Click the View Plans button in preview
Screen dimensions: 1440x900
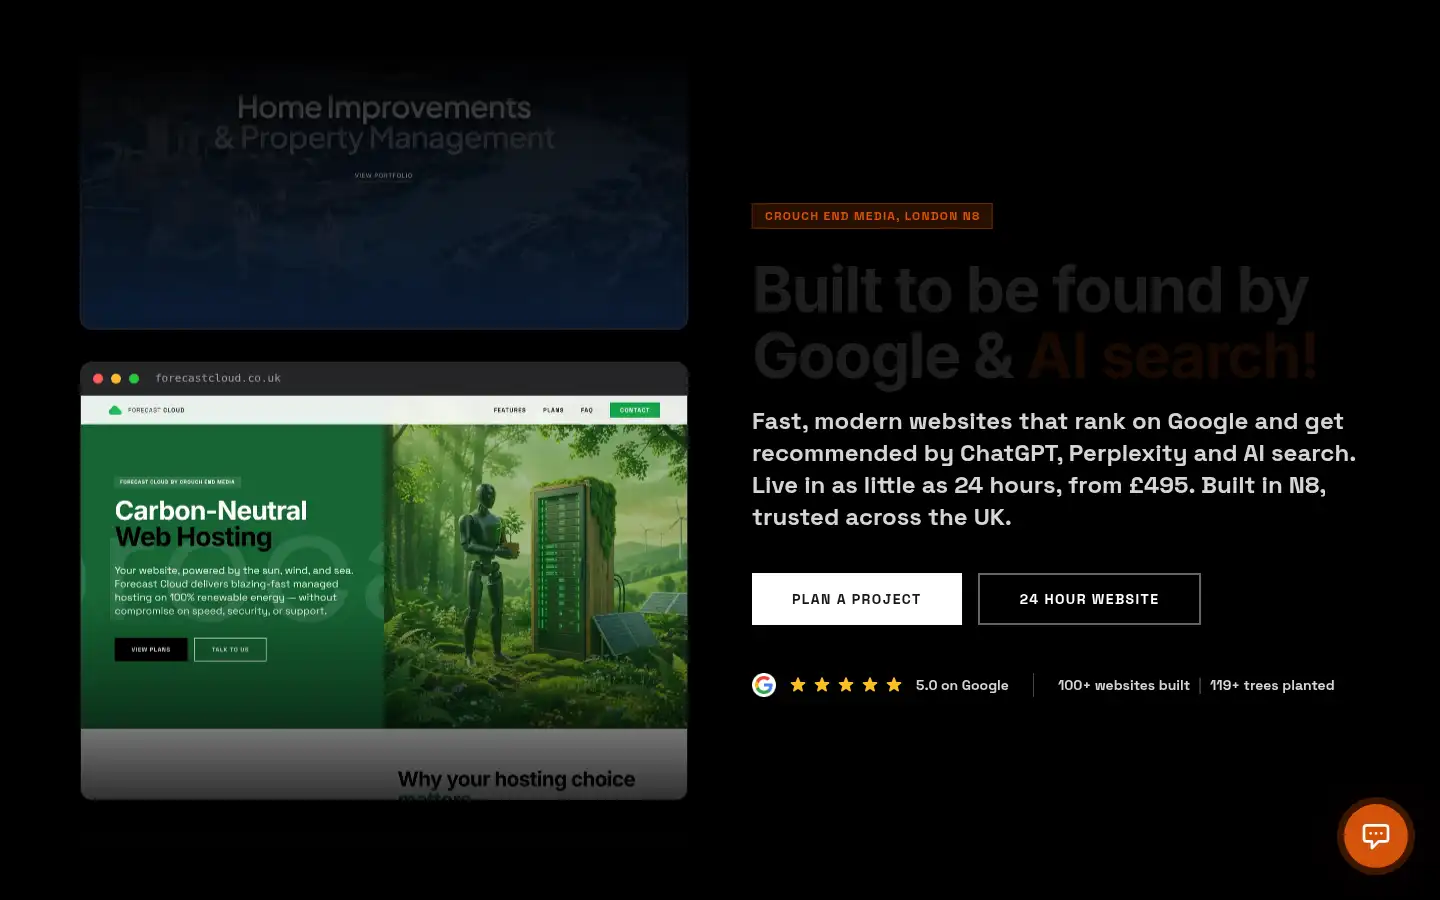(x=151, y=649)
